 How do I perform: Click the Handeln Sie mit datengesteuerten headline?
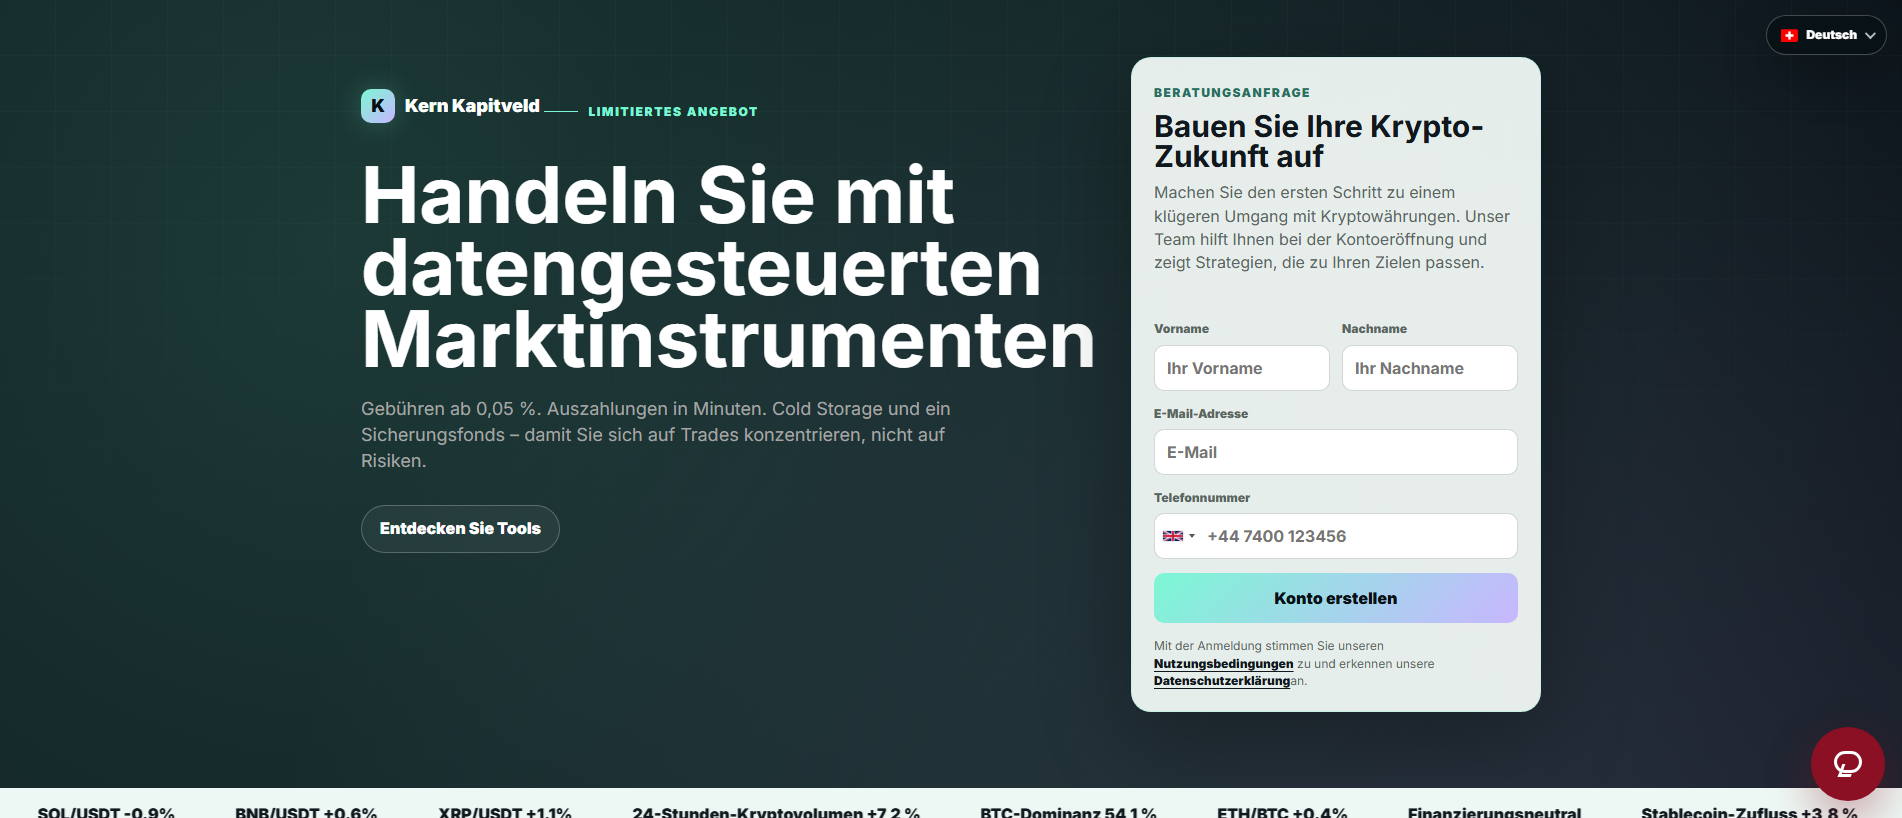point(728,267)
